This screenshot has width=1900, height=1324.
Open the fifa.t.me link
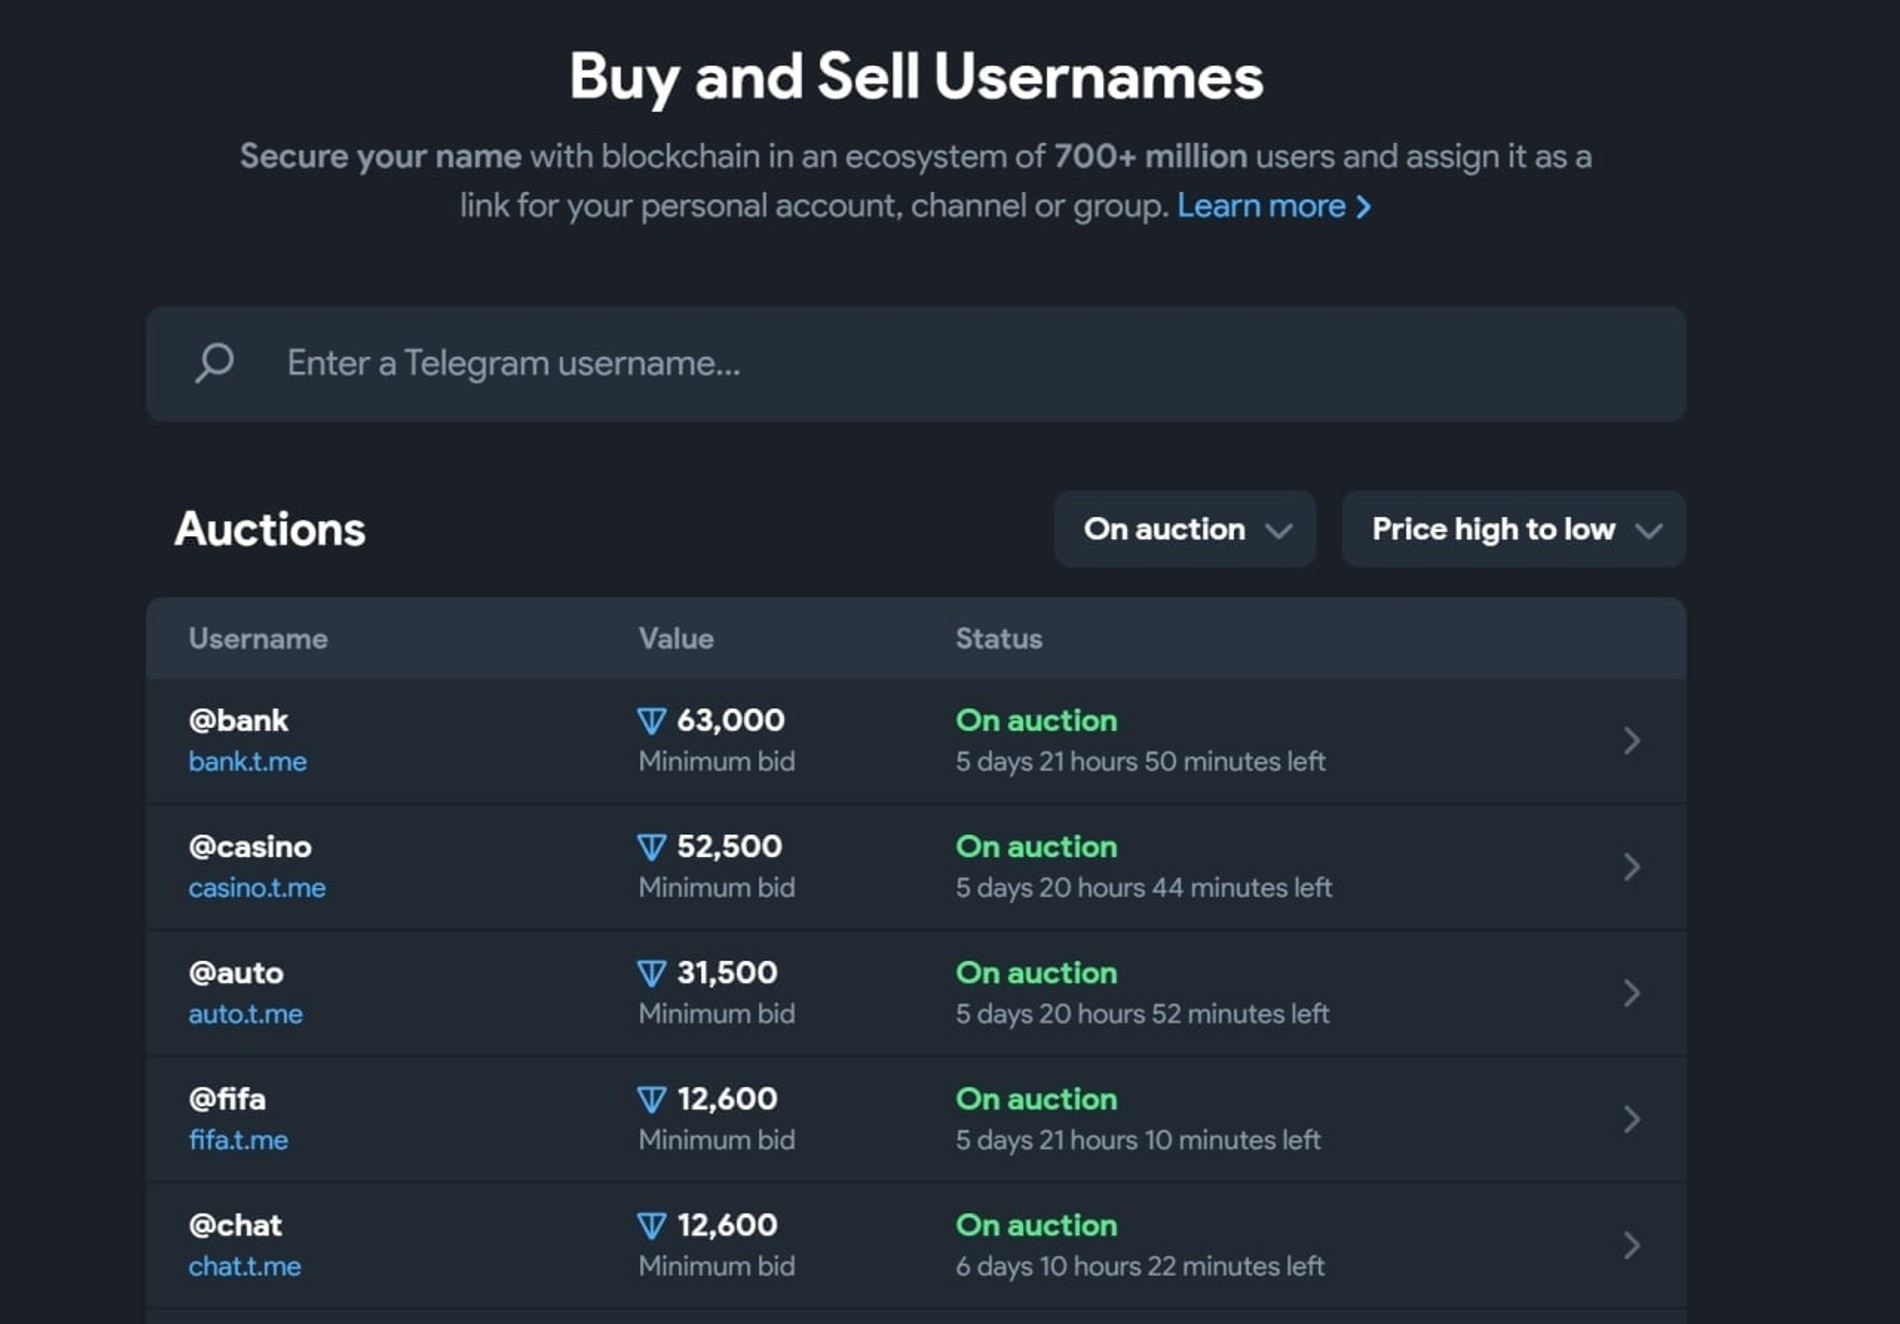pyautogui.click(x=238, y=1140)
